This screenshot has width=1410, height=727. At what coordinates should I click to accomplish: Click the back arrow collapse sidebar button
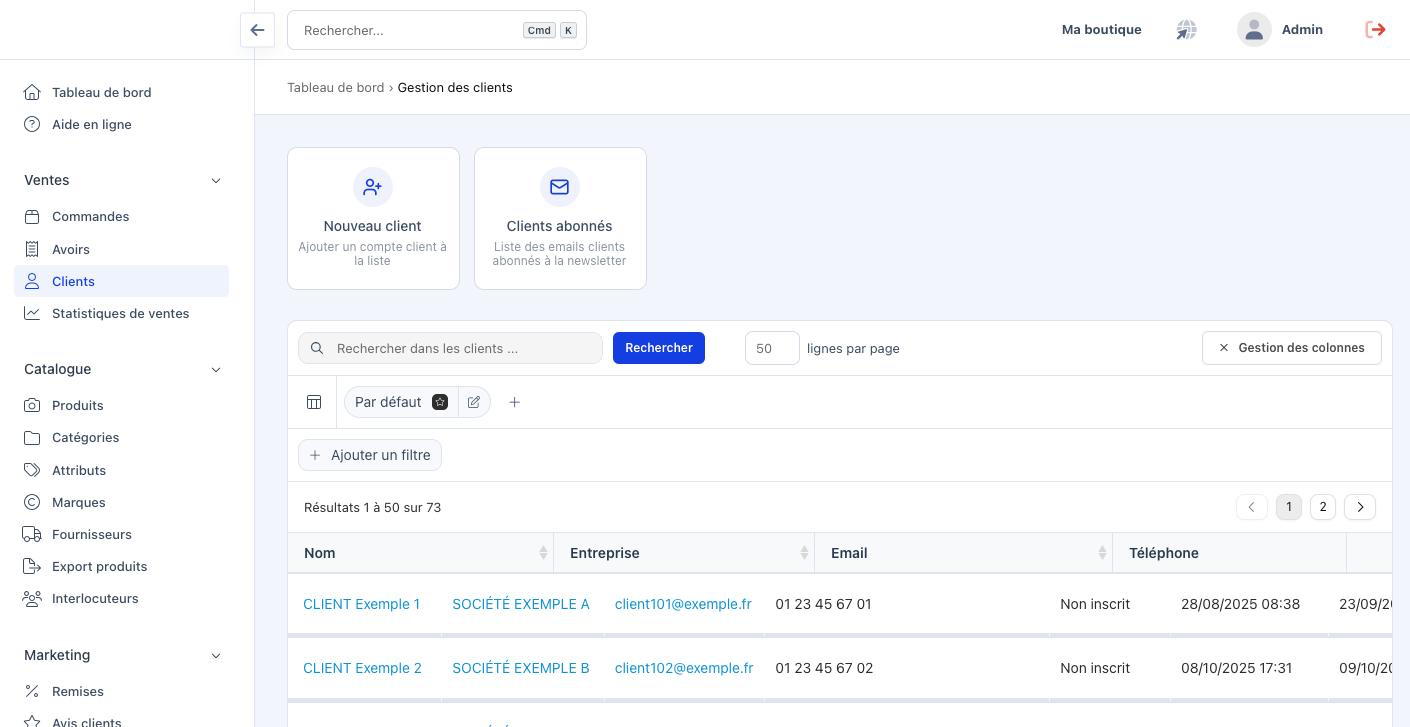[x=257, y=30]
